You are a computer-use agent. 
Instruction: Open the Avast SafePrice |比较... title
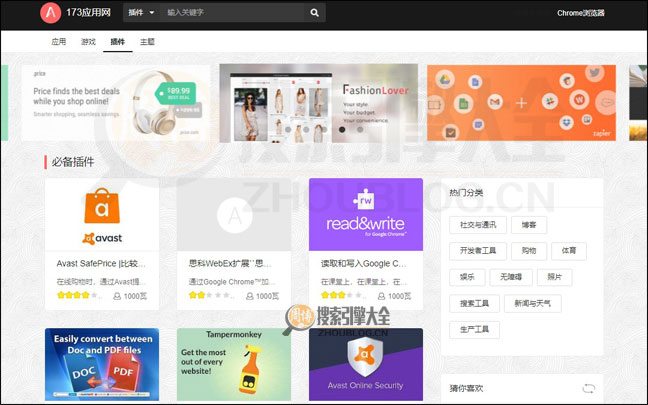click(101, 263)
